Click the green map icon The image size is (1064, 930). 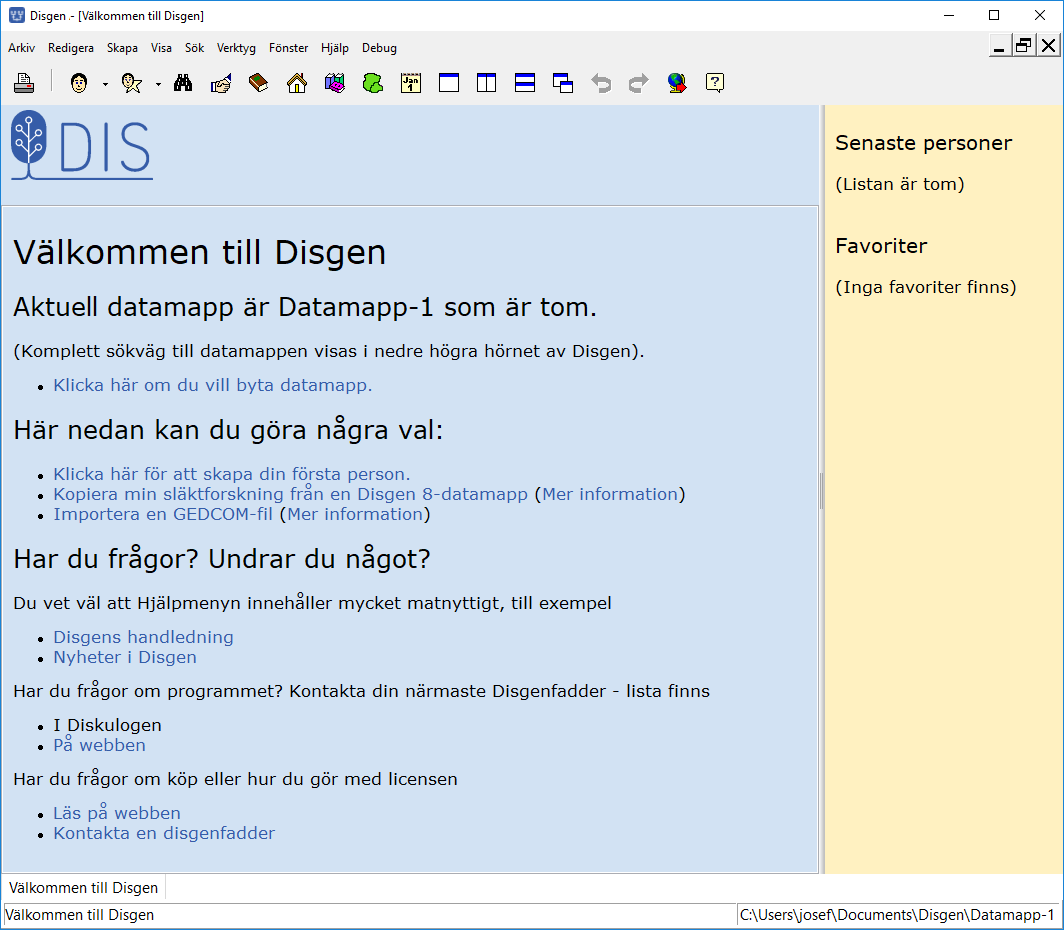[373, 83]
